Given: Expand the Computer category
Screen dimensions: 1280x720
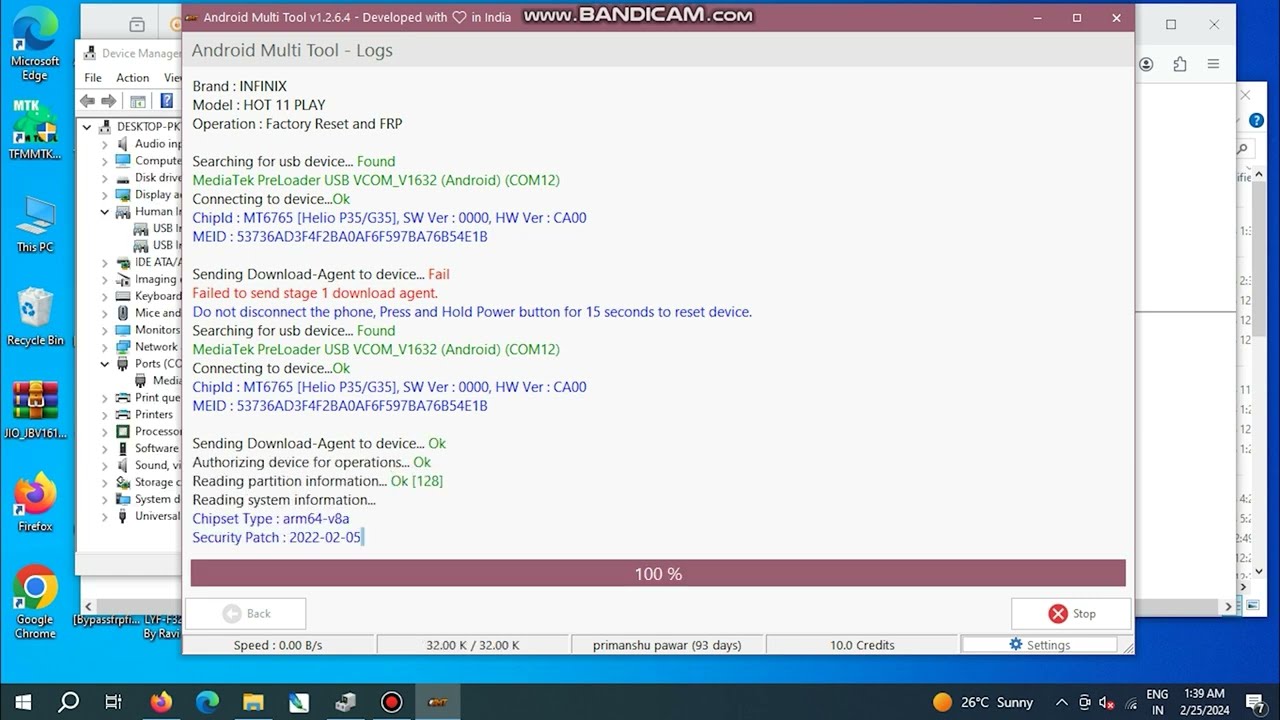Looking at the screenshot, I should pyautogui.click(x=104, y=161).
